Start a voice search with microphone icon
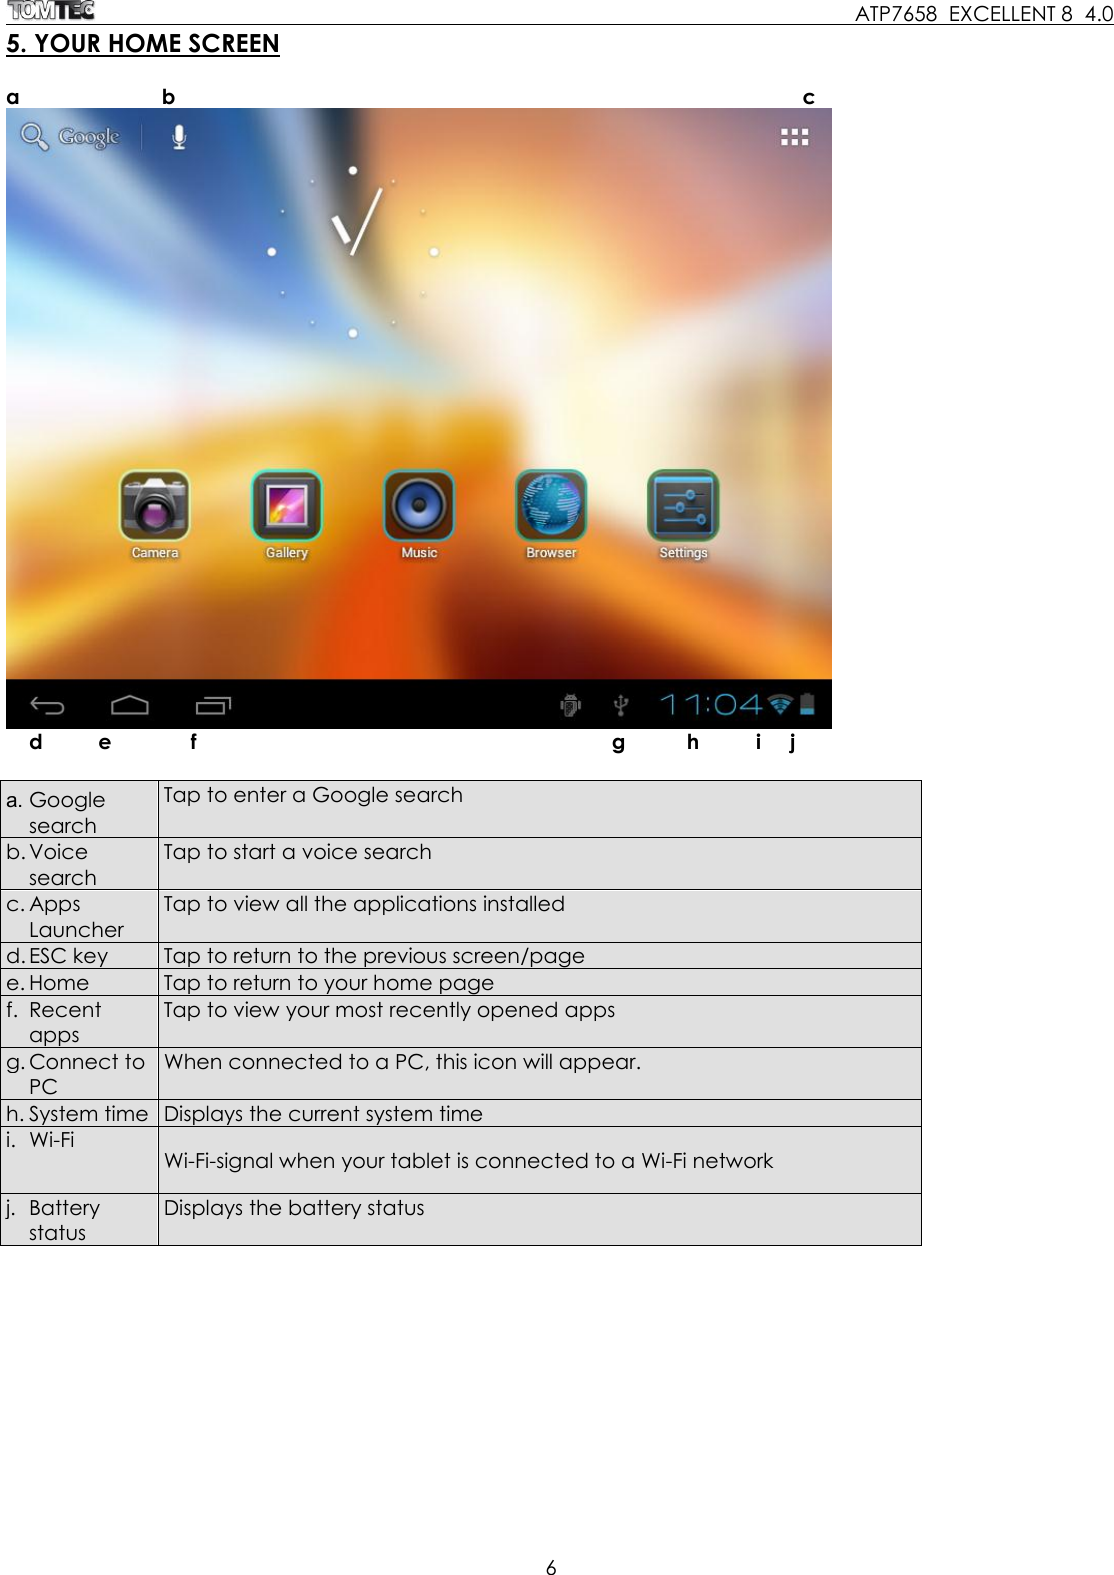Image resolution: width=1114 pixels, height=1575 pixels. click(x=178, y=137)
